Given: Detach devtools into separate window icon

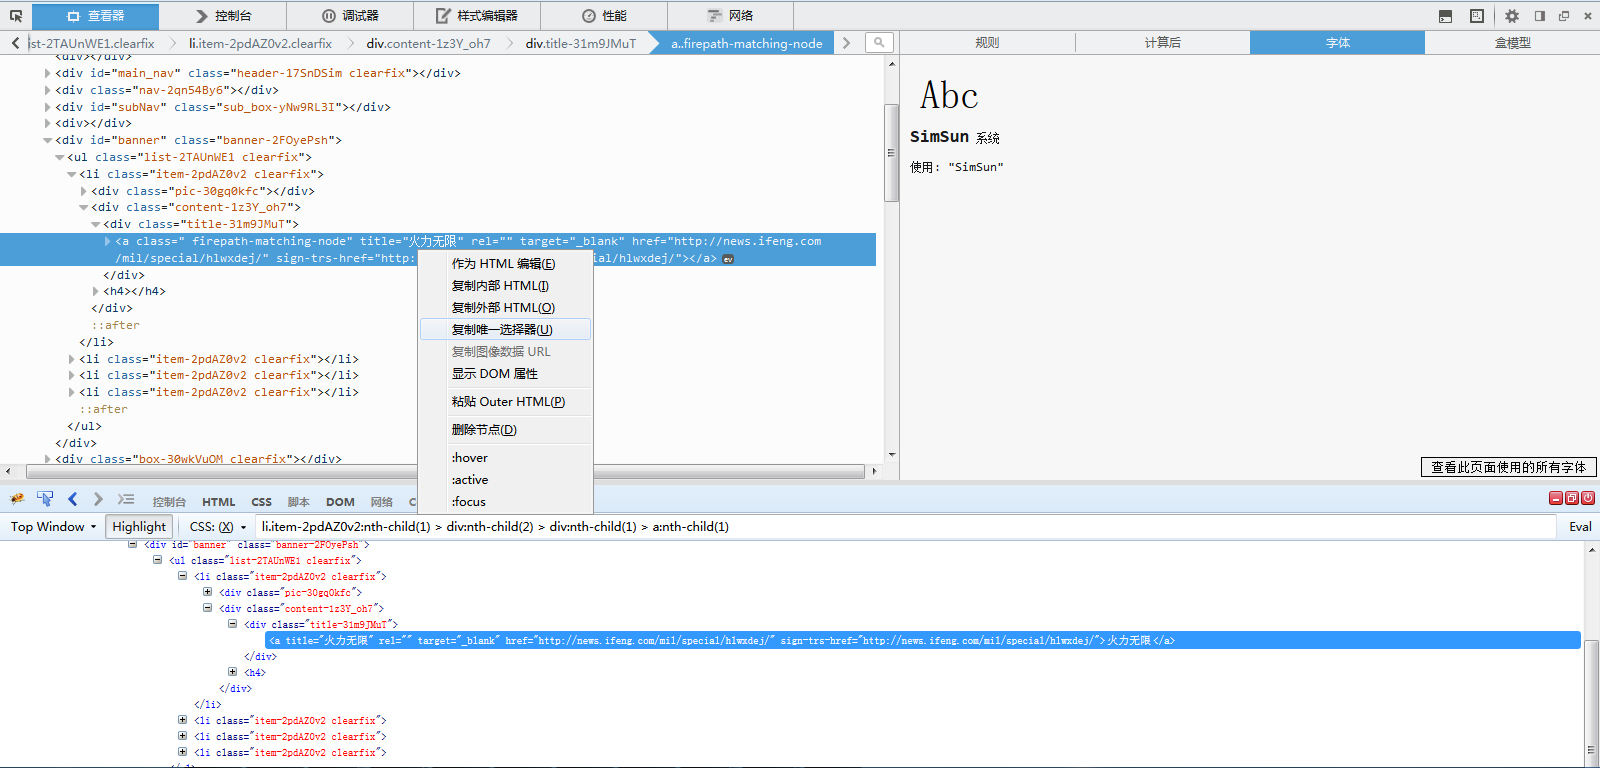Looking at the screenshot, I should (x=1564, y=16).
